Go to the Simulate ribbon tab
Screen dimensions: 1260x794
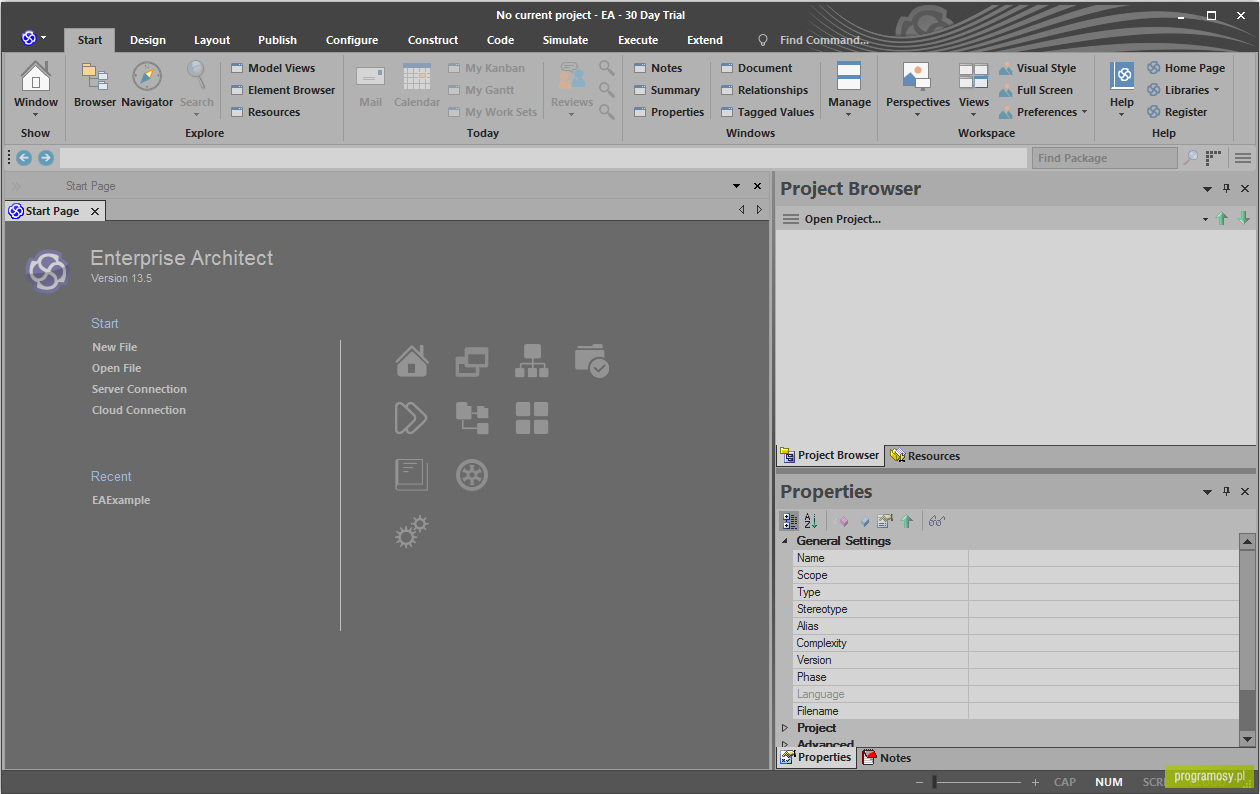[x=565, y=40]
